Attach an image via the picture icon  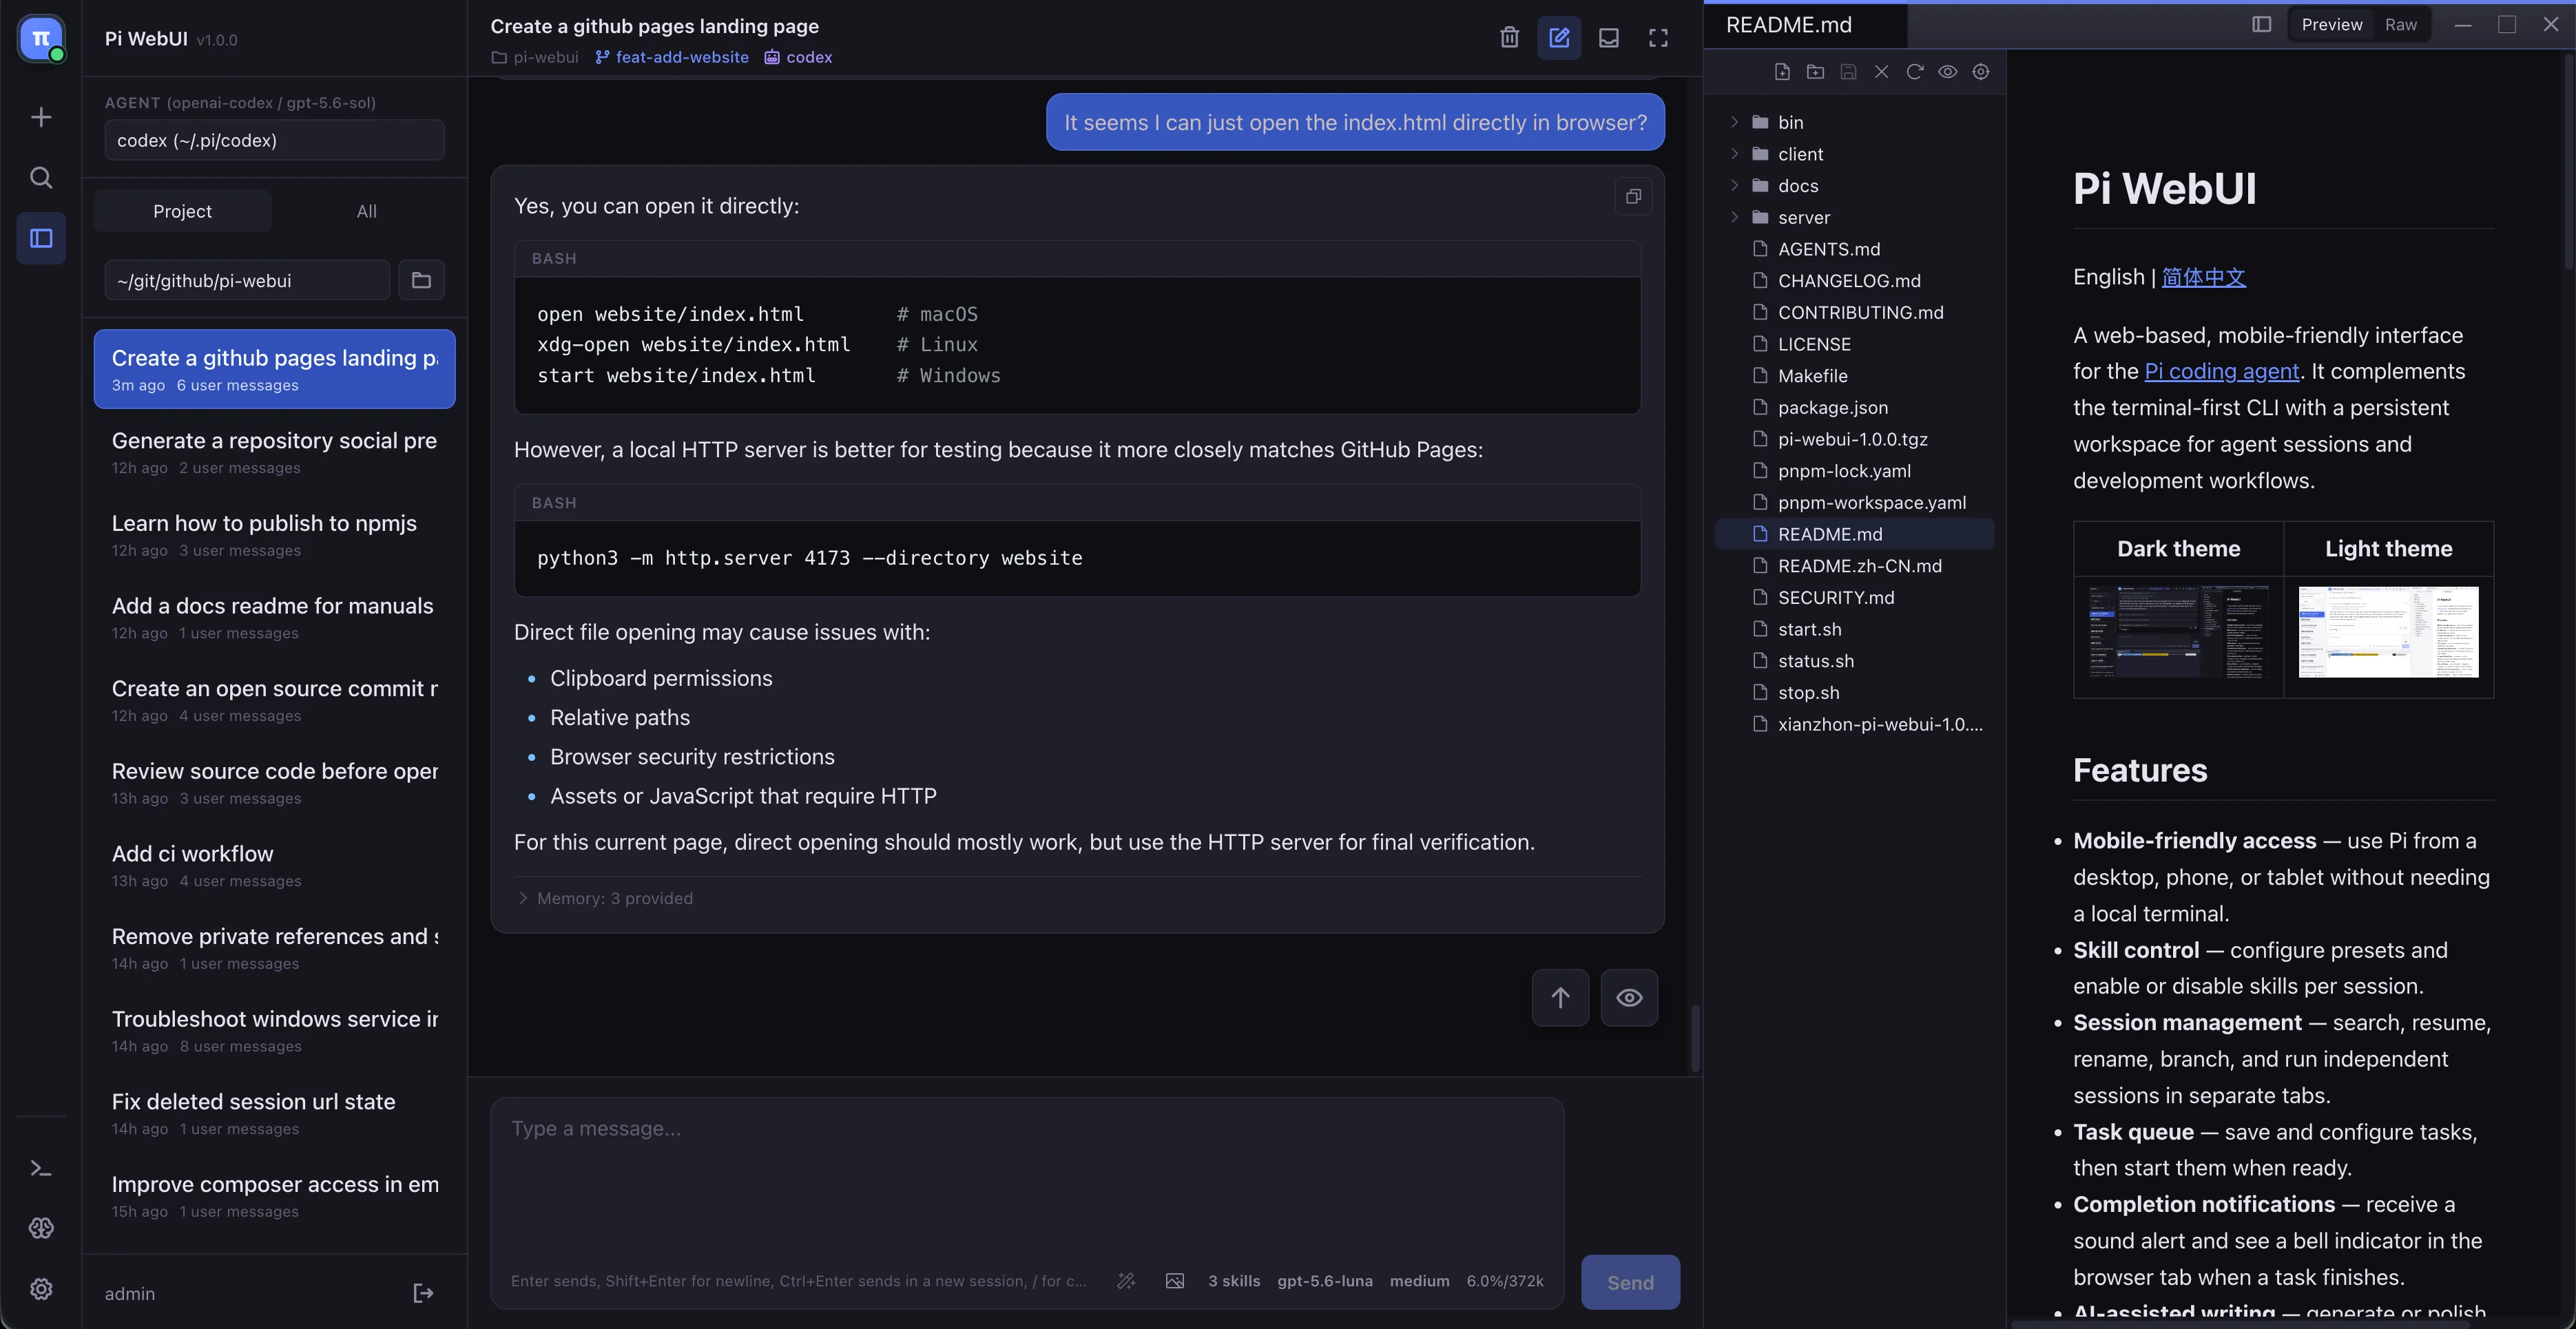tap(1175, 1281)
